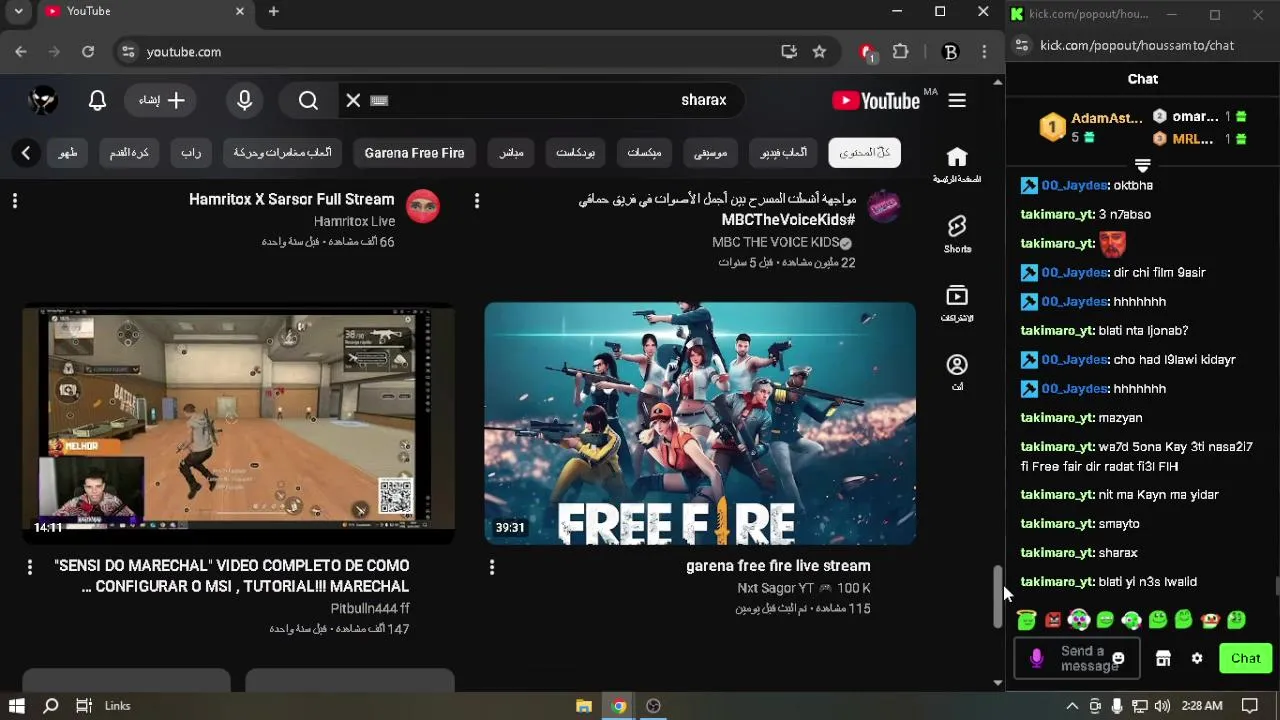The height and width of the screenshot is (720, 1280).
Task: Open new Chrome tab with plus button
Action: coord(273,11)
